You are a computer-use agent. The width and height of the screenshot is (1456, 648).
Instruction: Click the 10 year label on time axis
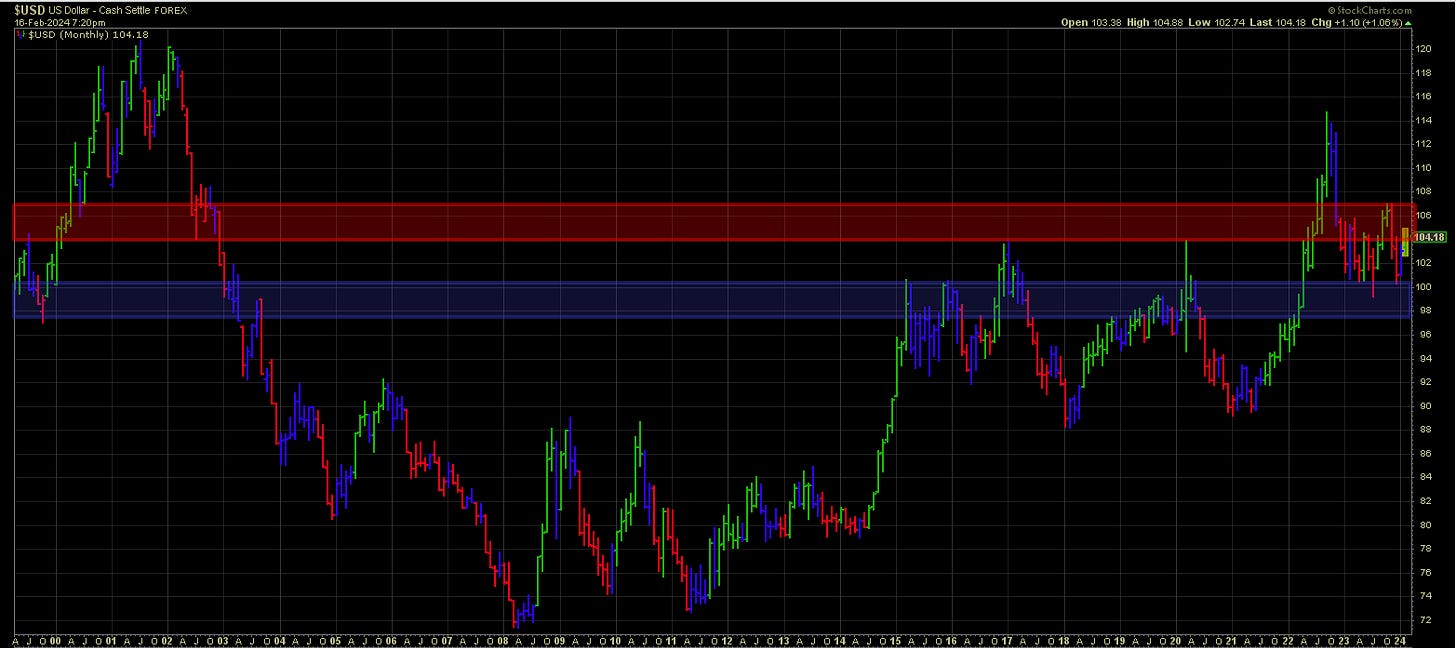click(615, 639)
